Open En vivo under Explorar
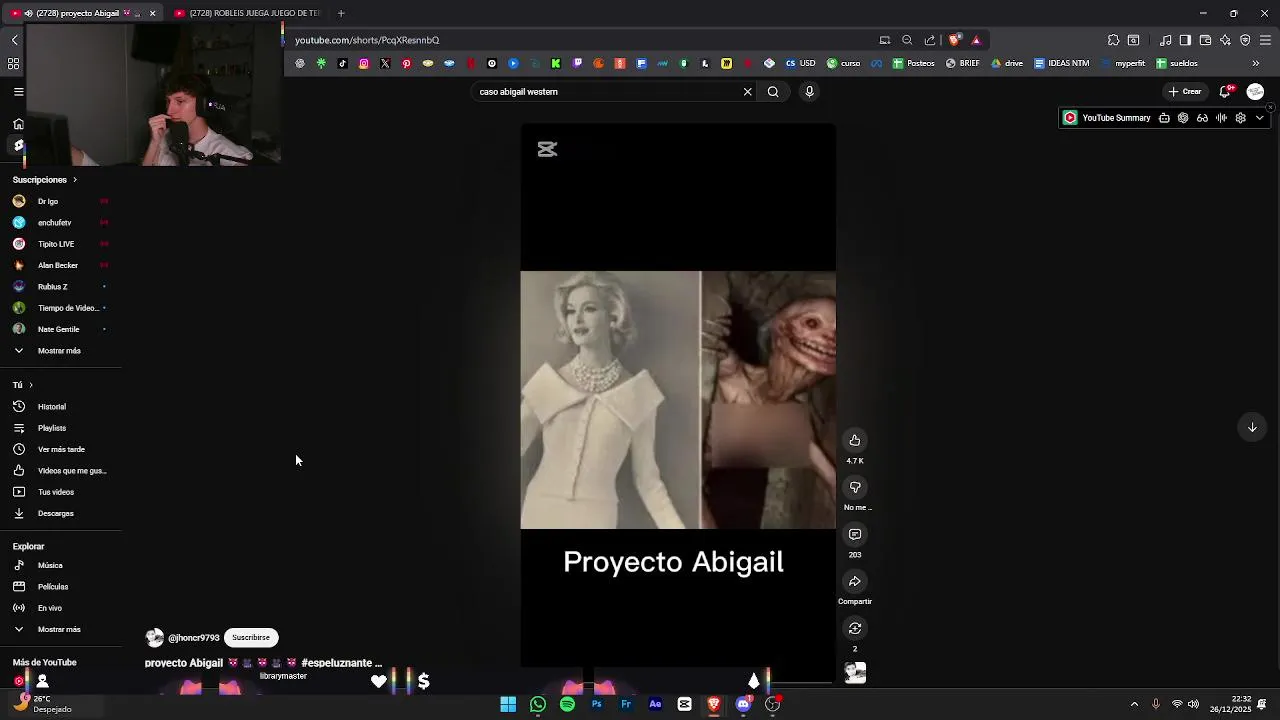1280x720 pixels. pos(50,608)
